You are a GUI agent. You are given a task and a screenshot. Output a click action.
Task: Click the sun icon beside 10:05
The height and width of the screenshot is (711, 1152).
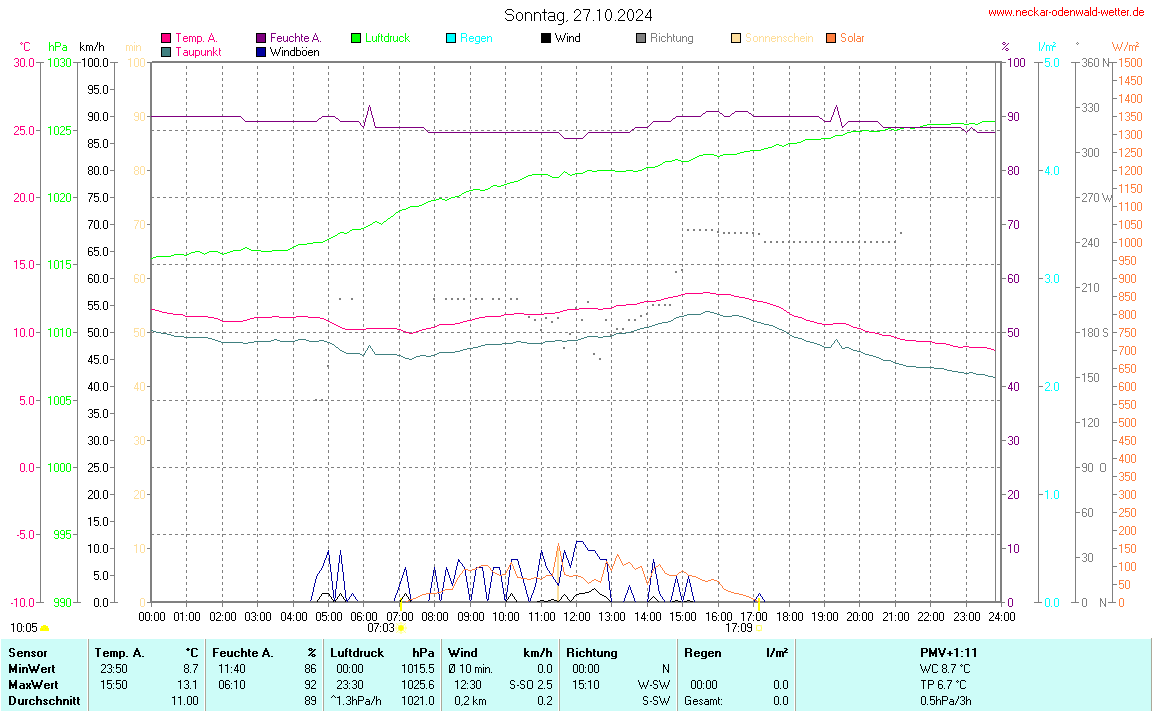tap(44, 628)
